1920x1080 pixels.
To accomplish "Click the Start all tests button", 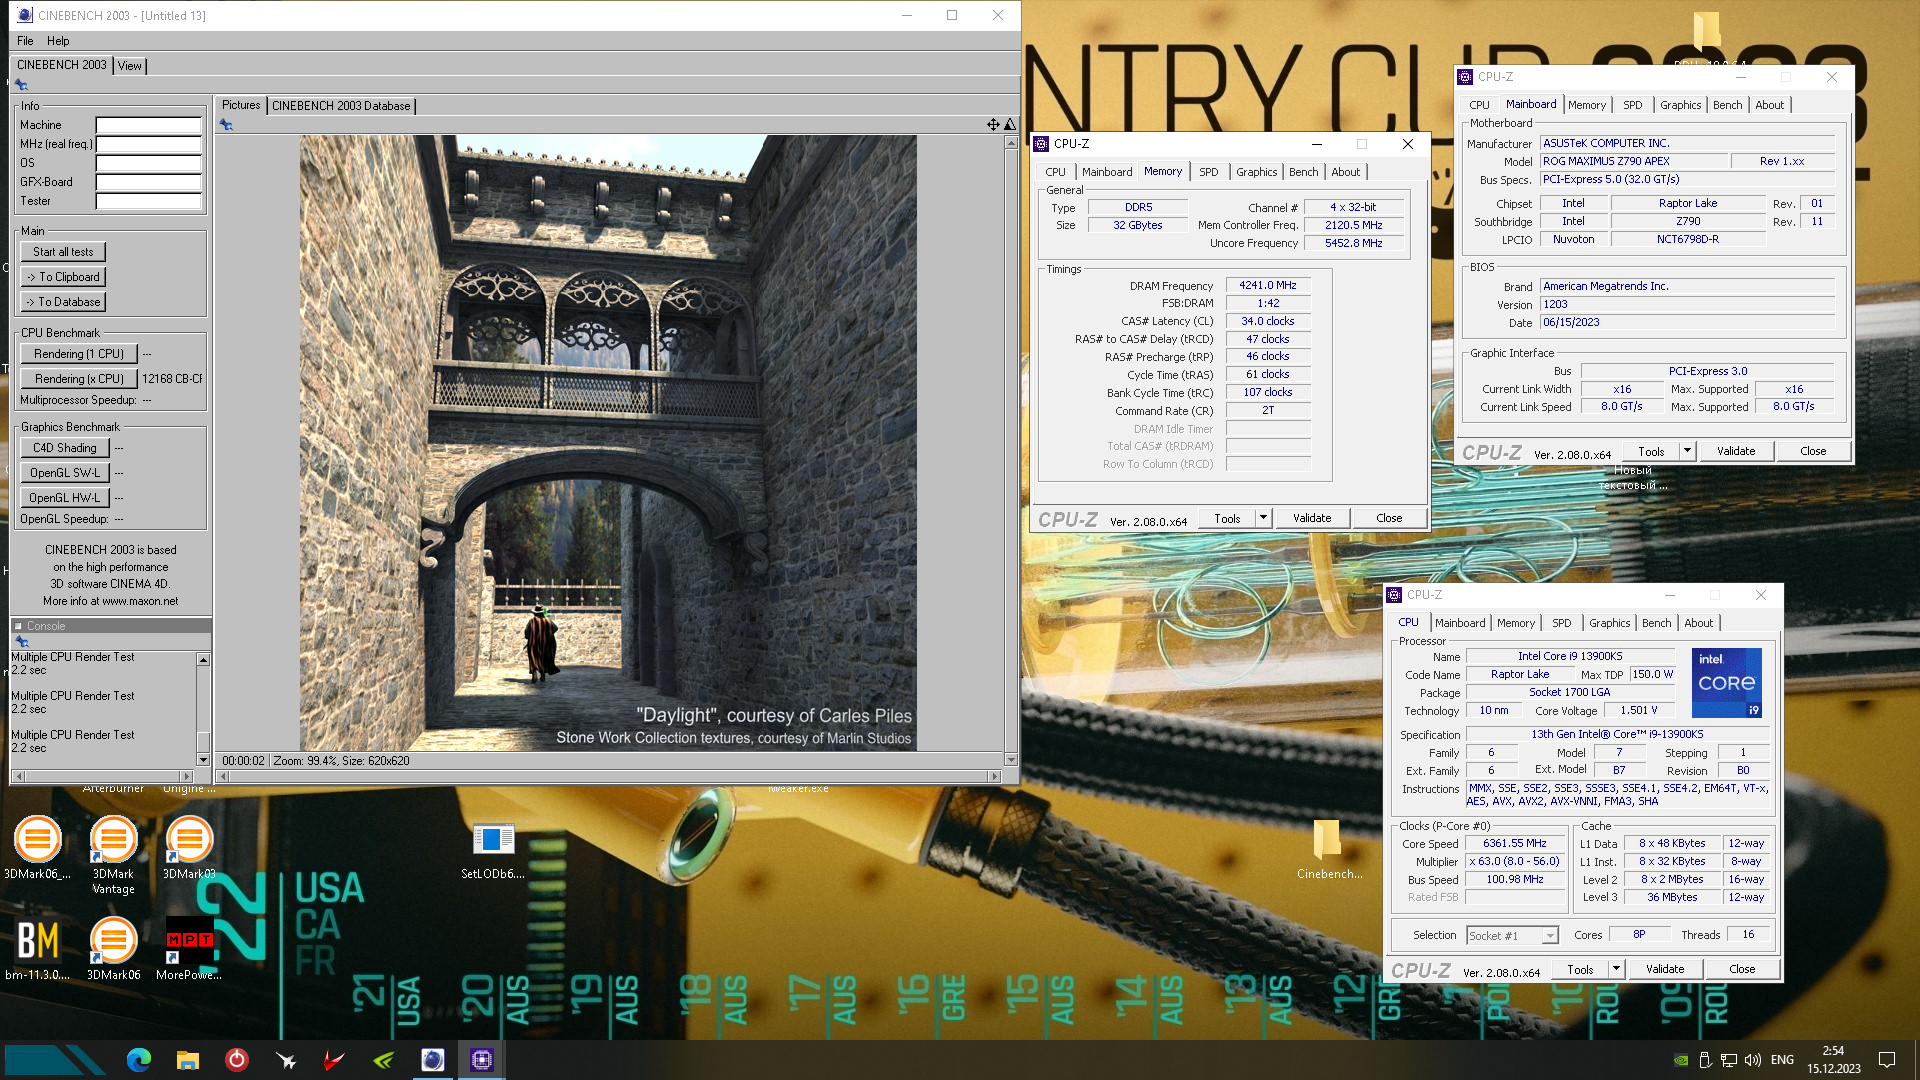I will pyautogui.click(x=63, y=252).
